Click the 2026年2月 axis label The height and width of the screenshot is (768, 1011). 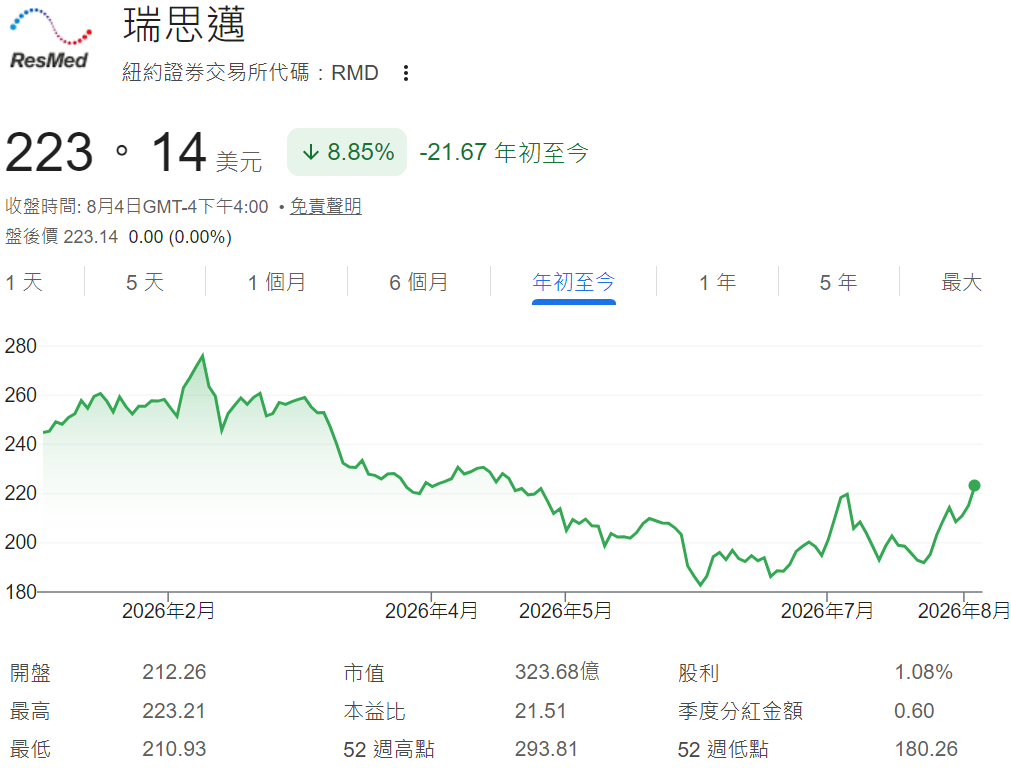(x=168, y=611)
